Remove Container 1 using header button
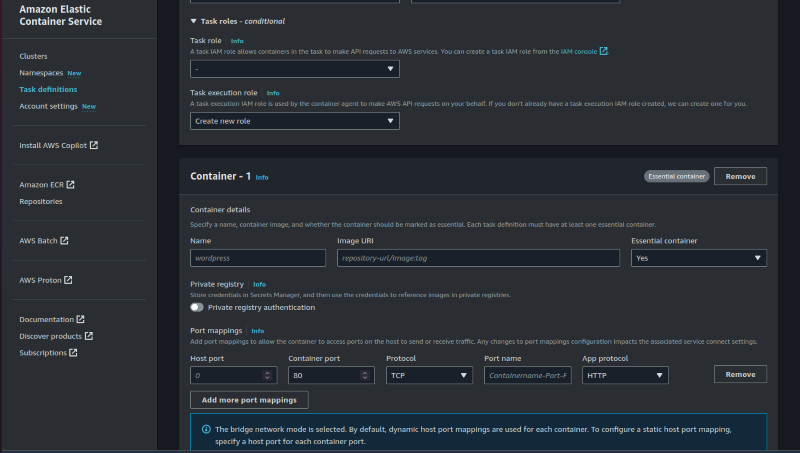800x453 pixels. point(740,176)
